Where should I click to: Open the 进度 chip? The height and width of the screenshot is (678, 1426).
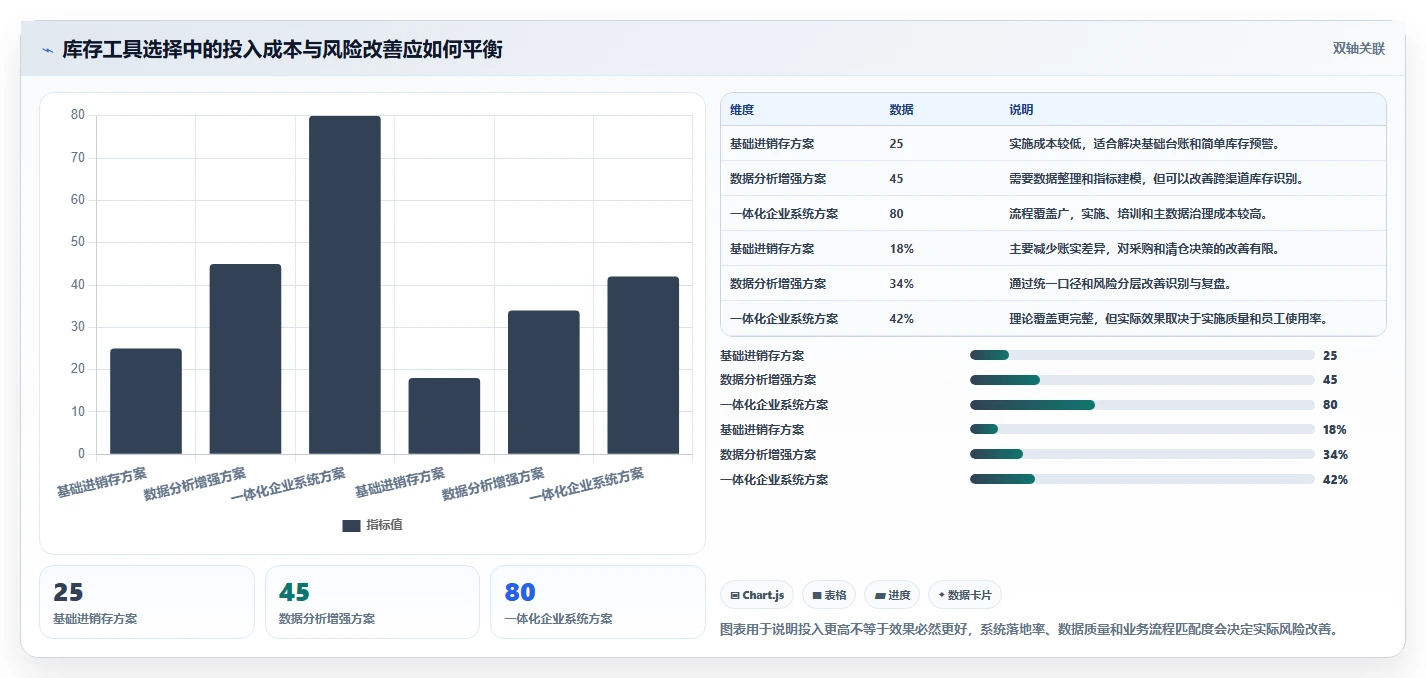892,595
